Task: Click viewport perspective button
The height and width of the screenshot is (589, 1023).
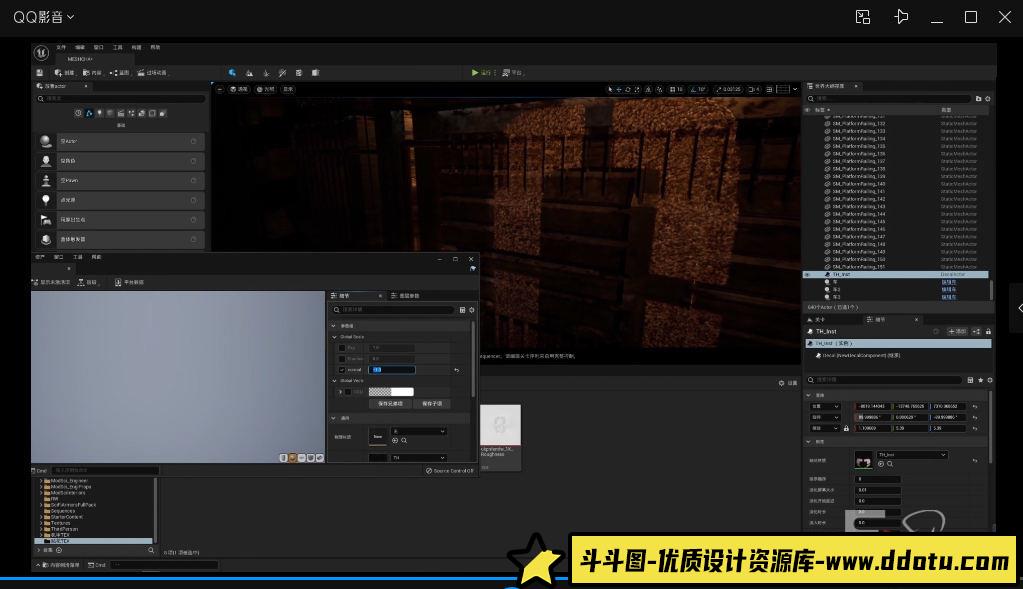Action: click(239, 89)
